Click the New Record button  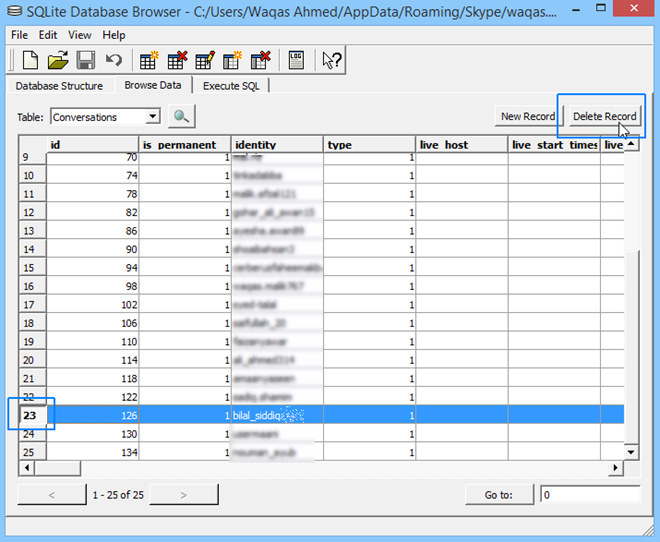click(528, 116)
